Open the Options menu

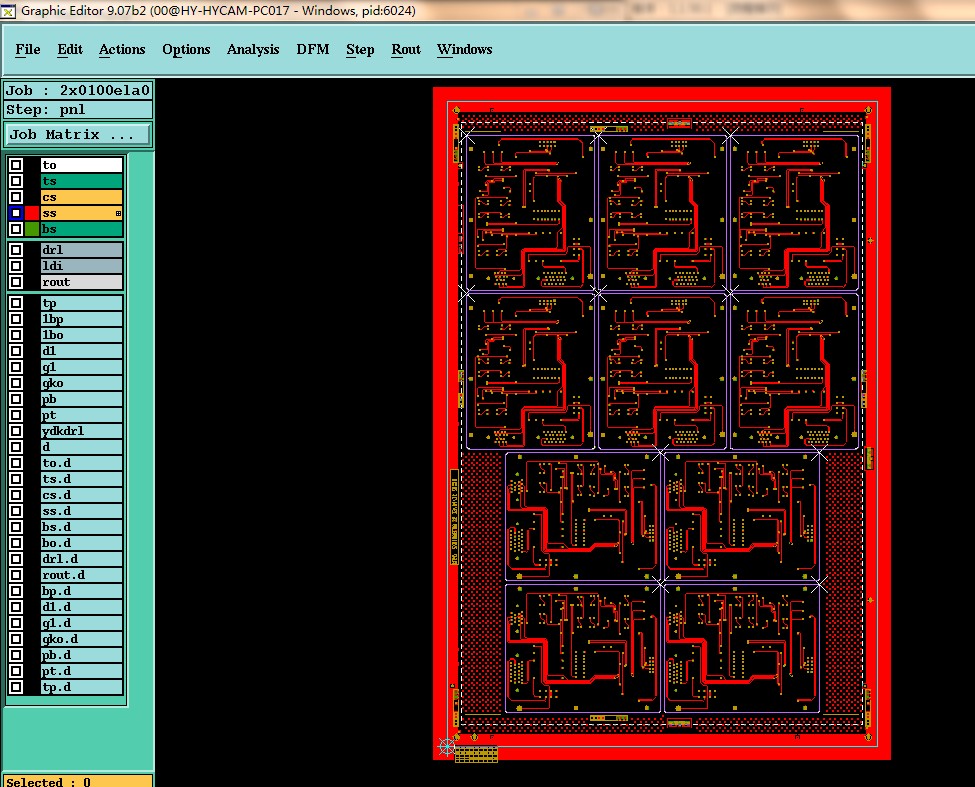186,50
